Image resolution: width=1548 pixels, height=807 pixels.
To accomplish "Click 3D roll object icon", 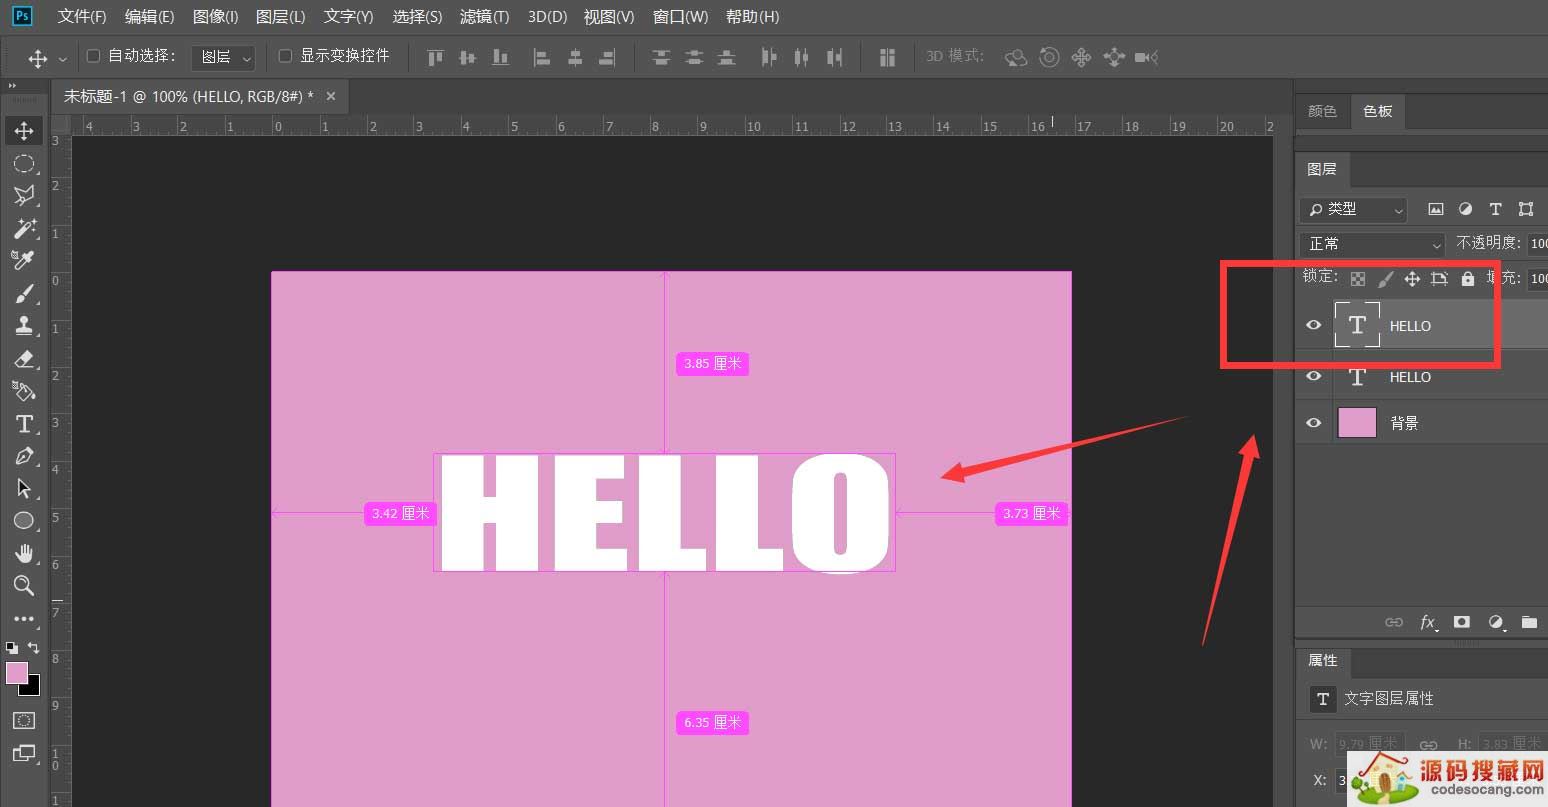I will [1049, 57].
